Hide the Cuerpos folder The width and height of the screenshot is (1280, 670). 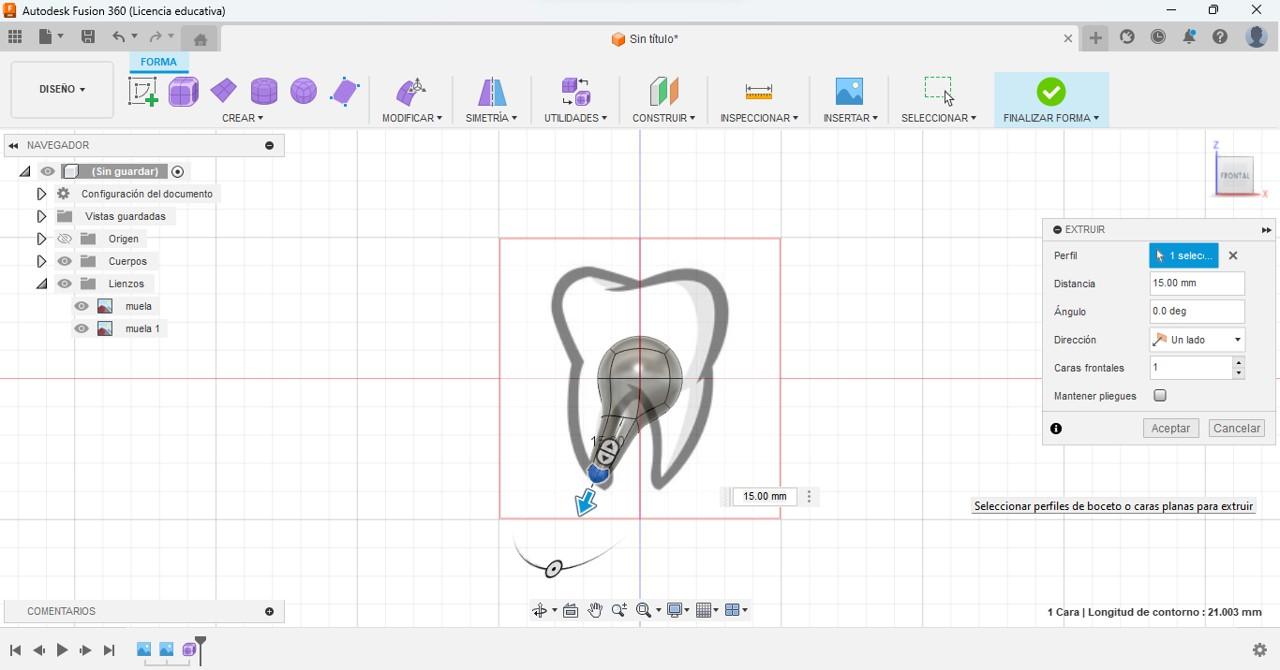(65, 261)
